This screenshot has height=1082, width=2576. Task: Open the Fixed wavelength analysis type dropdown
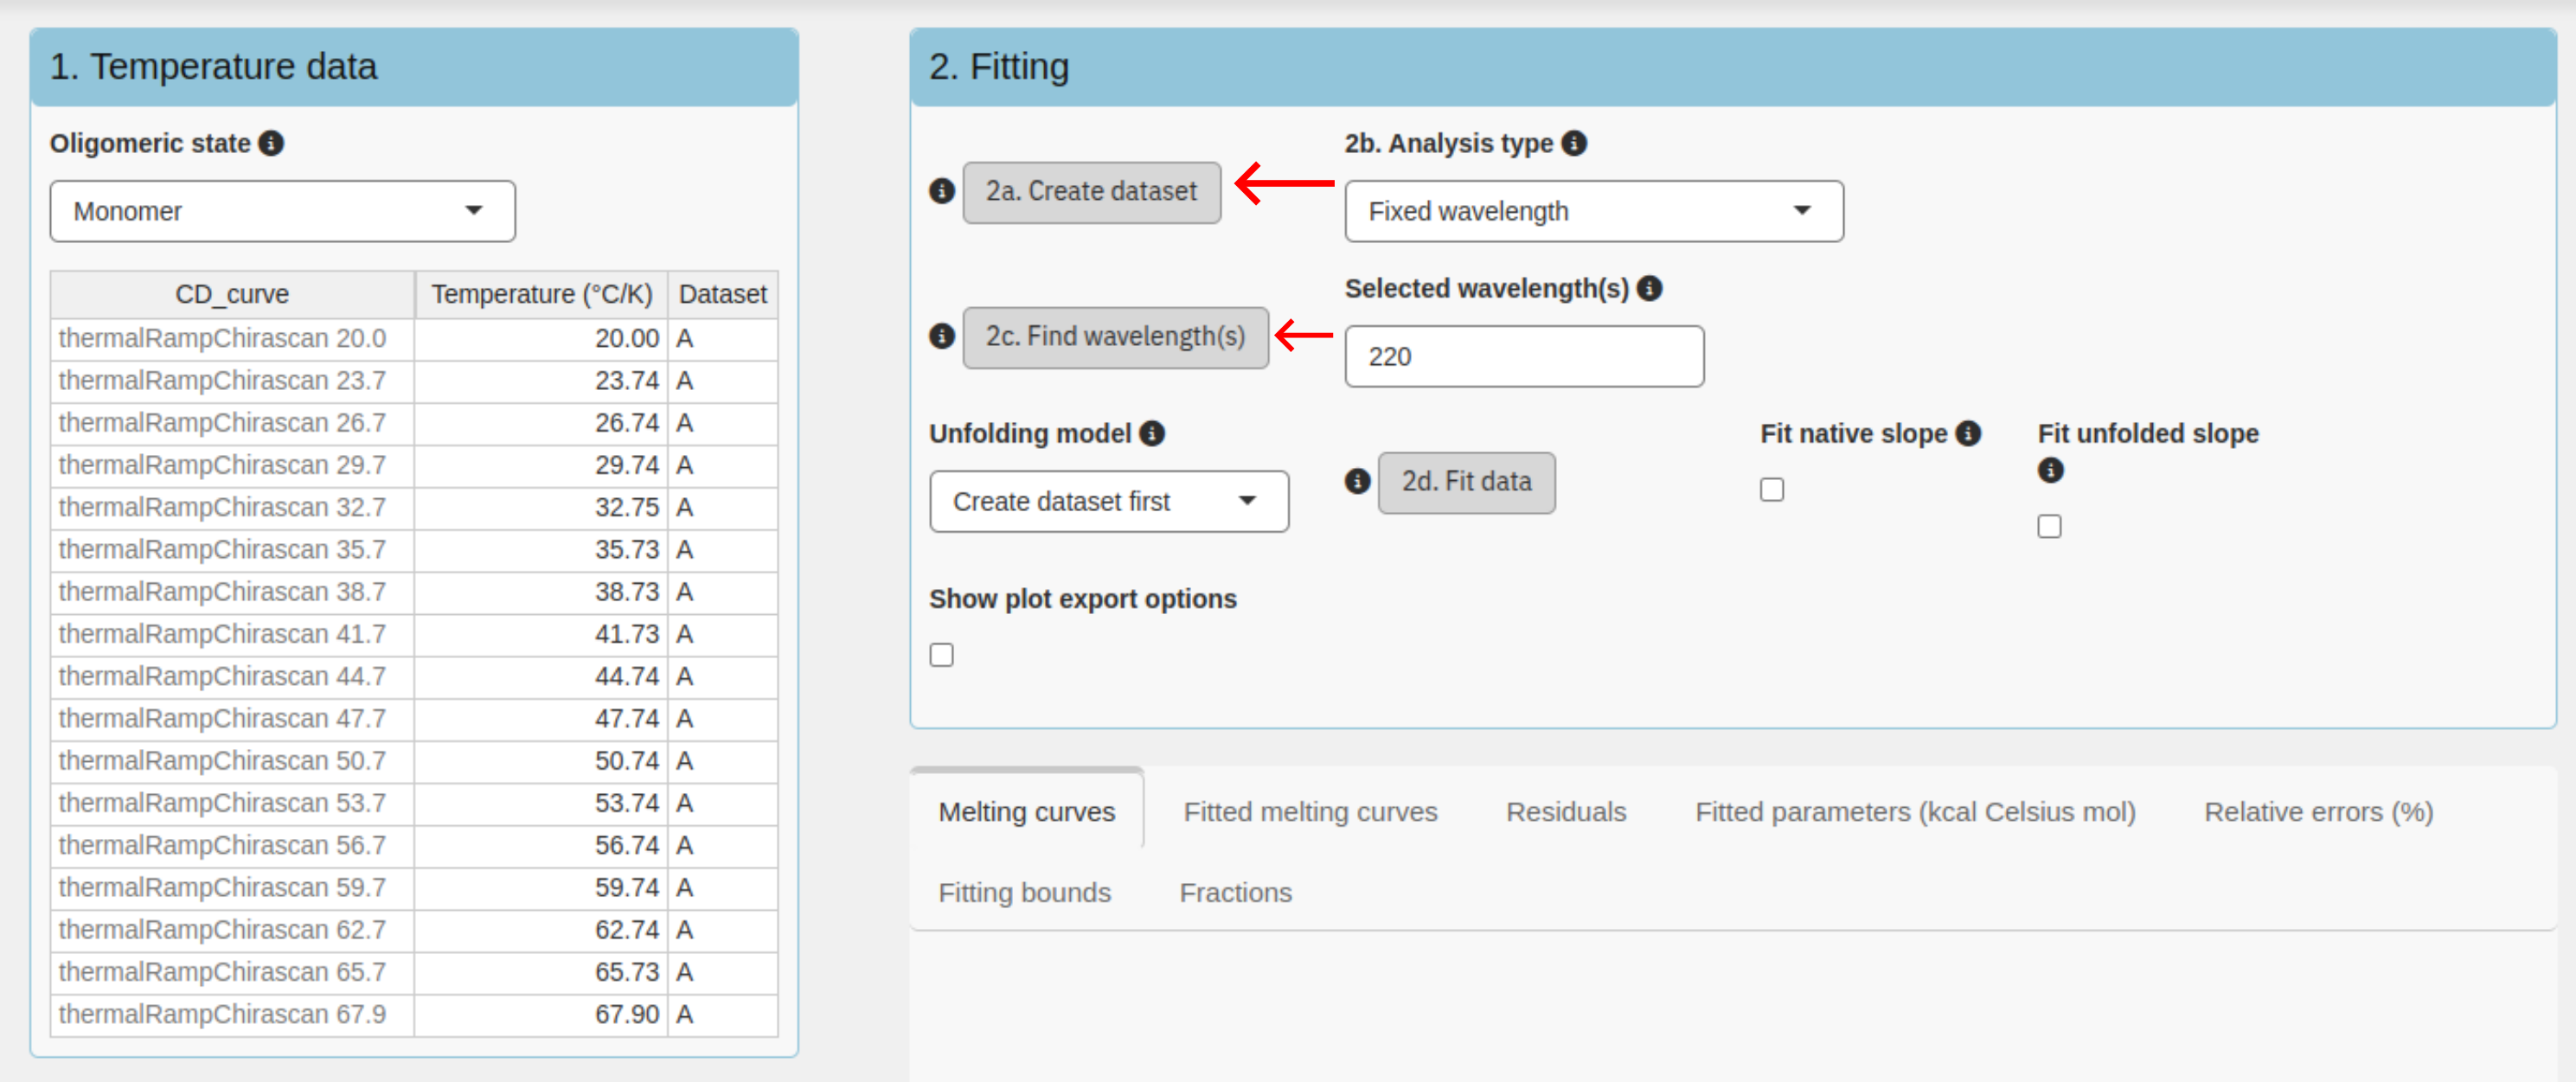tap(1593, 211)
